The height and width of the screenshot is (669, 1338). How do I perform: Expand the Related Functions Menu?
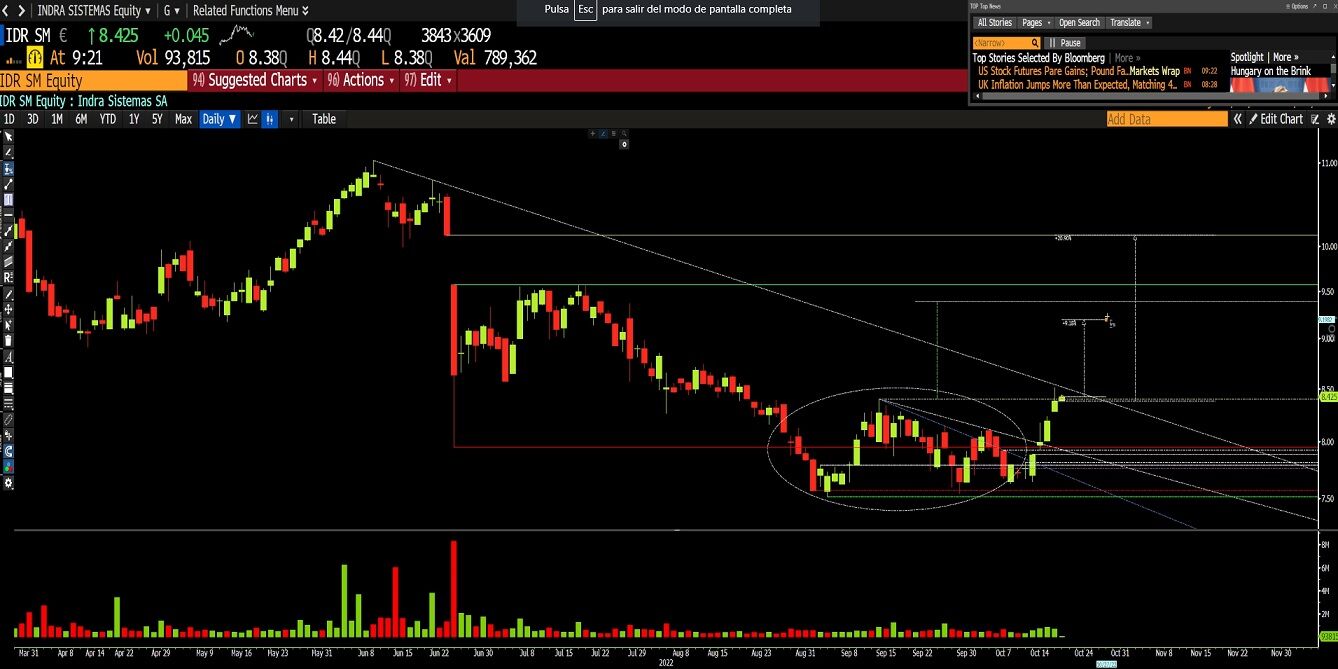tap(250, 10)
